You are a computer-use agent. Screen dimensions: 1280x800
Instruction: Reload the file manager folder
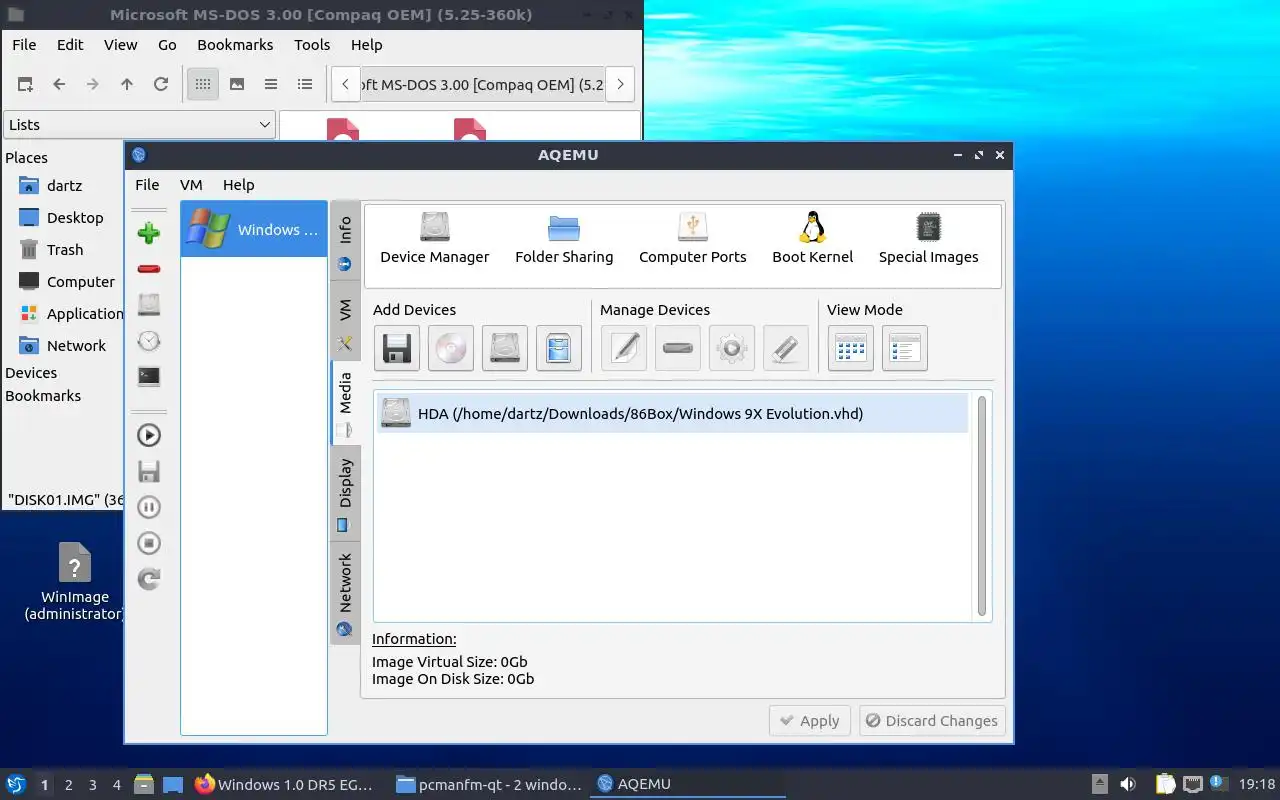(161, 85)
